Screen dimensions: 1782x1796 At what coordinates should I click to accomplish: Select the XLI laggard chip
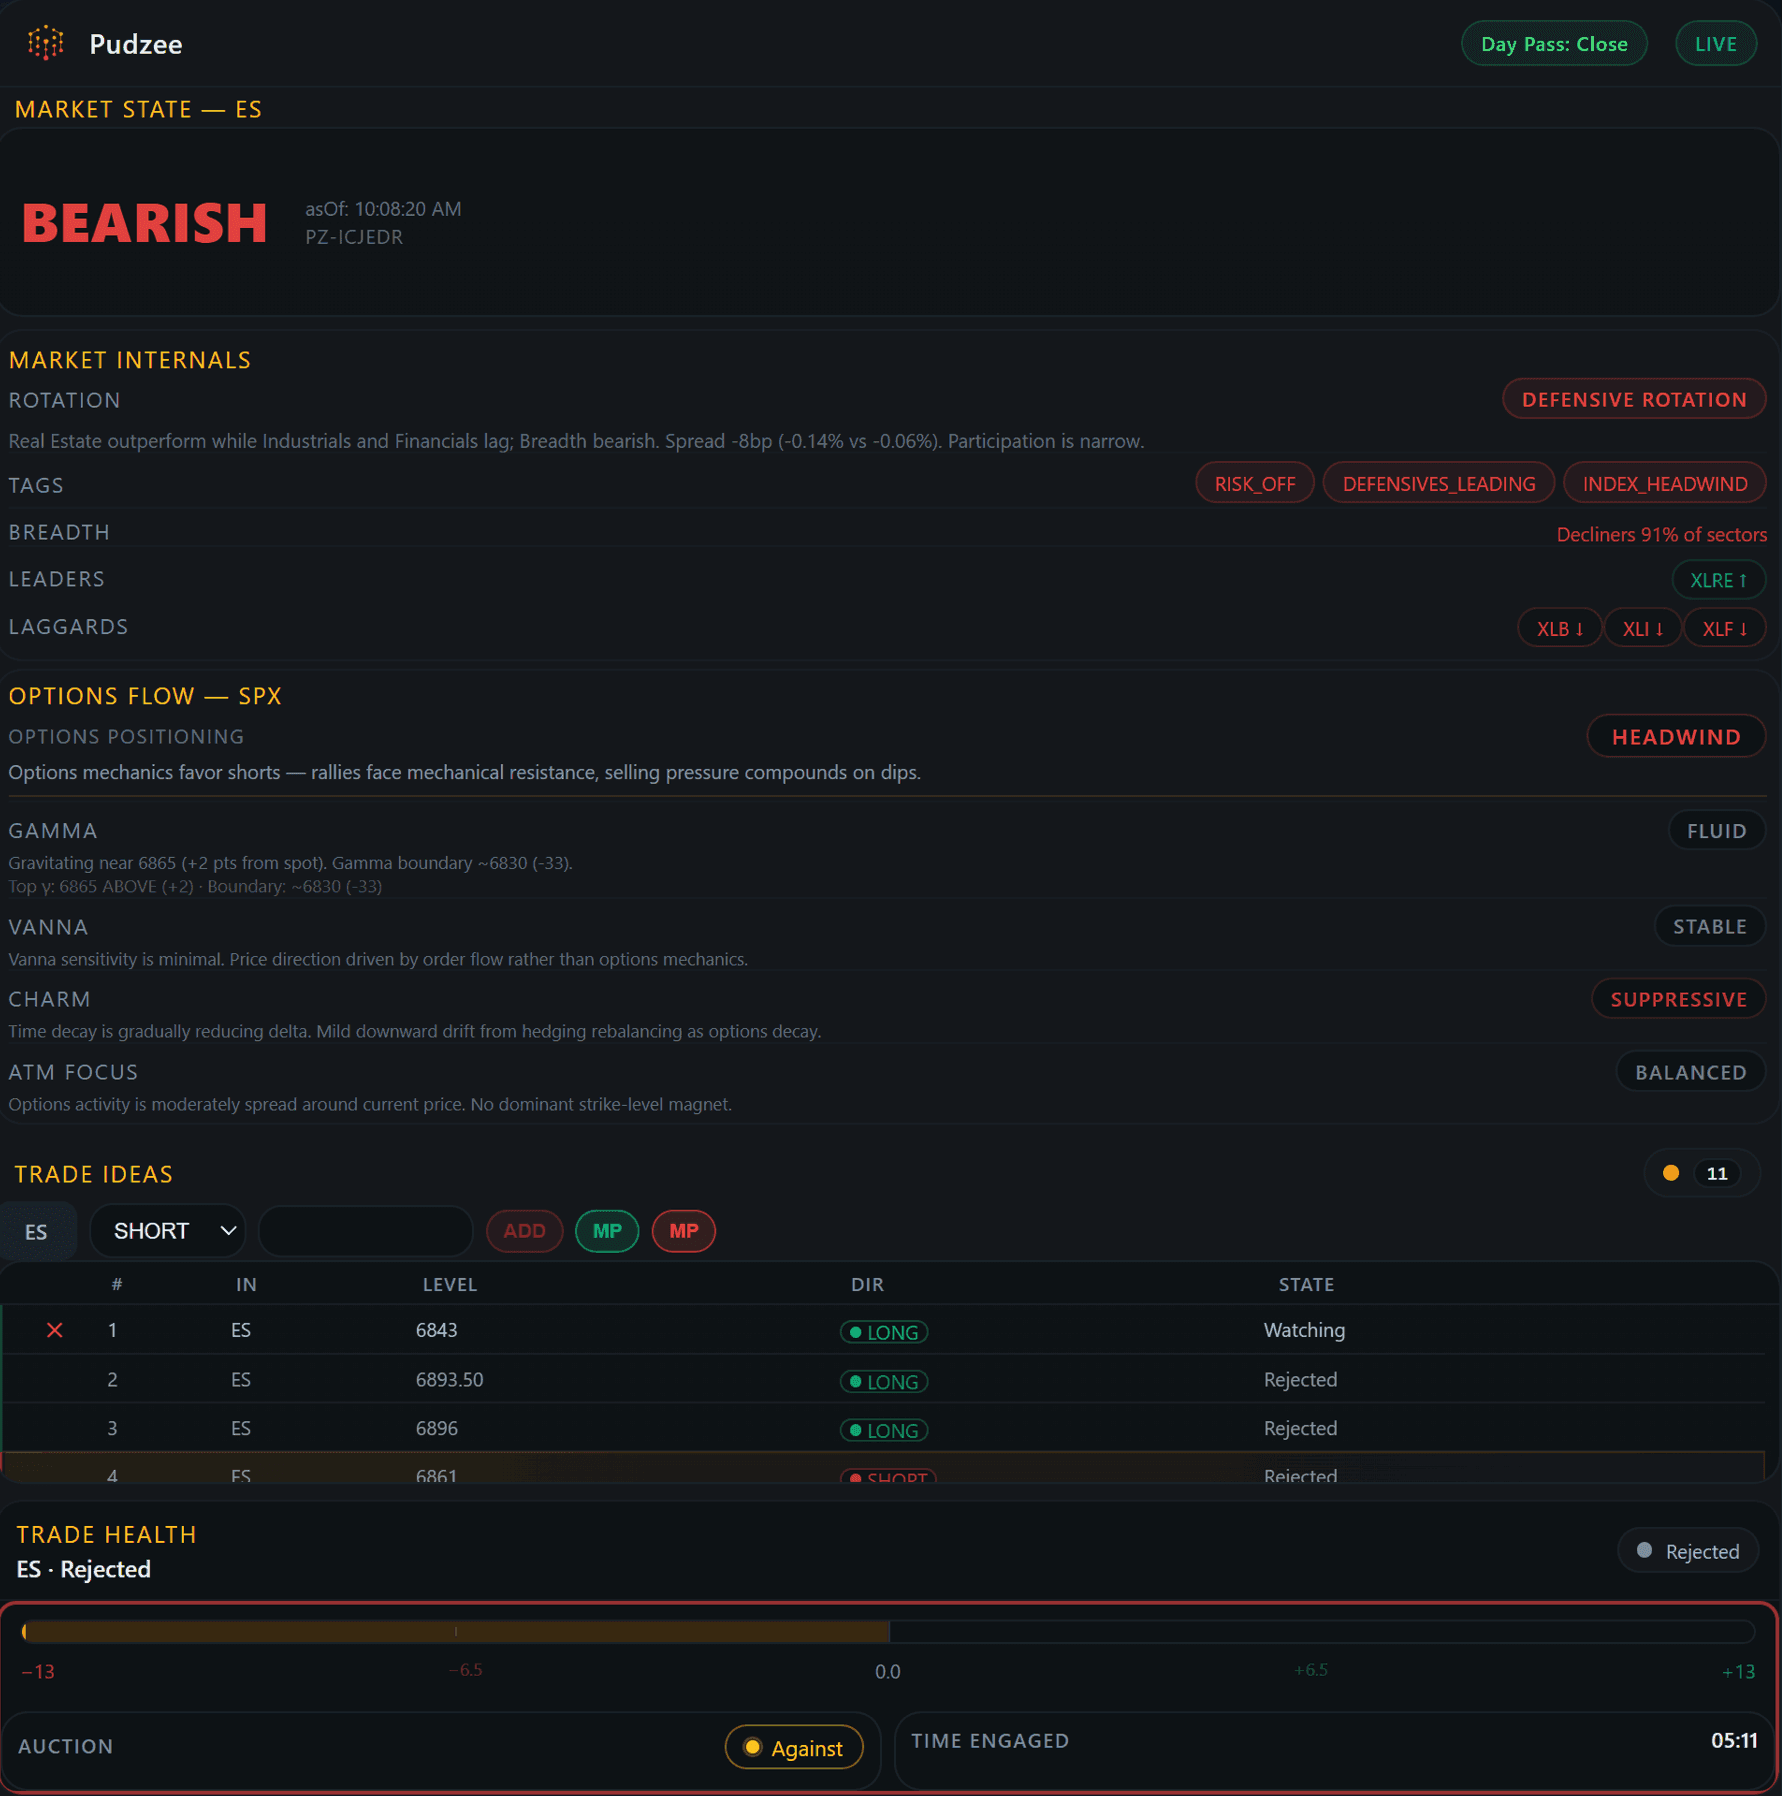coord(1642,628)
